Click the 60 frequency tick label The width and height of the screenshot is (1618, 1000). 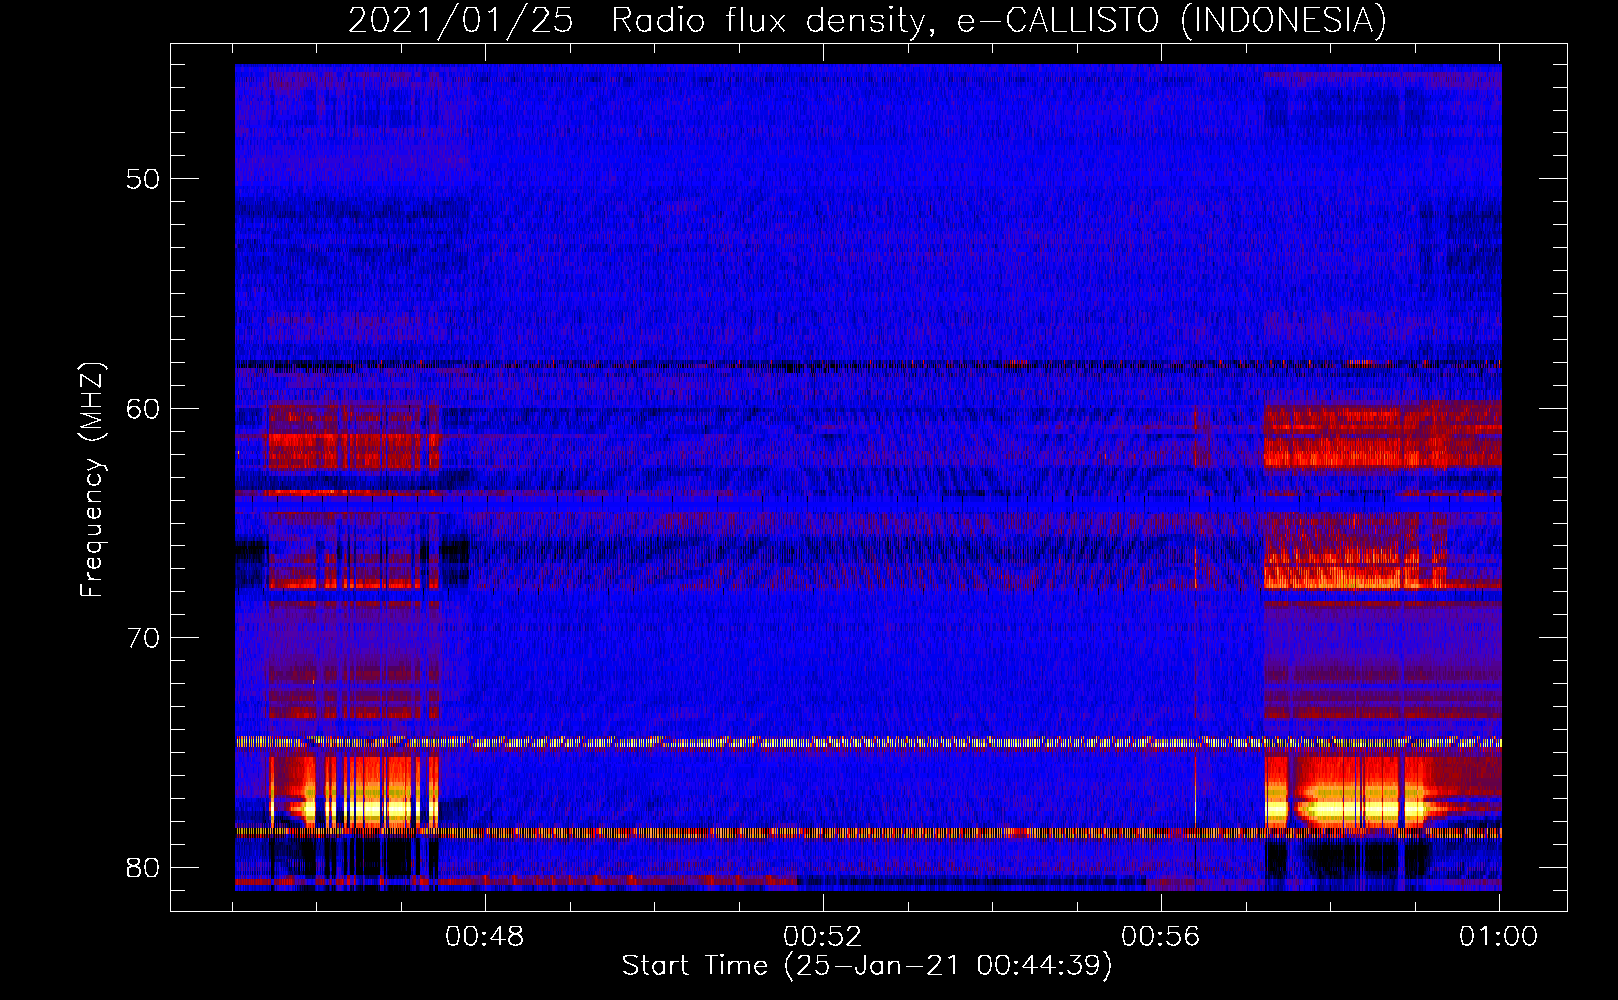[143, 408]
